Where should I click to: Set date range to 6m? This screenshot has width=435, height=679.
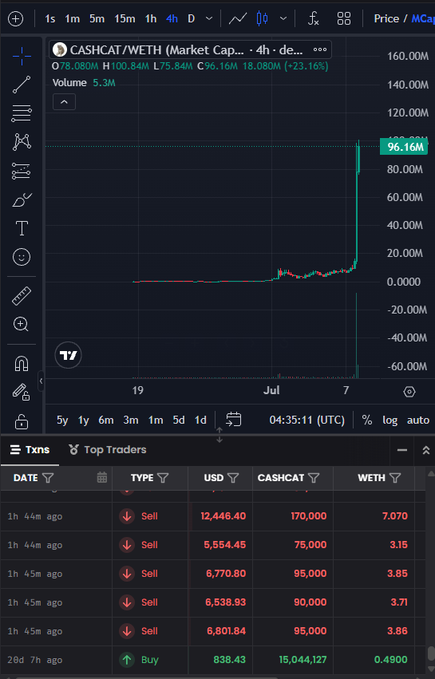(x=106, y=420)
